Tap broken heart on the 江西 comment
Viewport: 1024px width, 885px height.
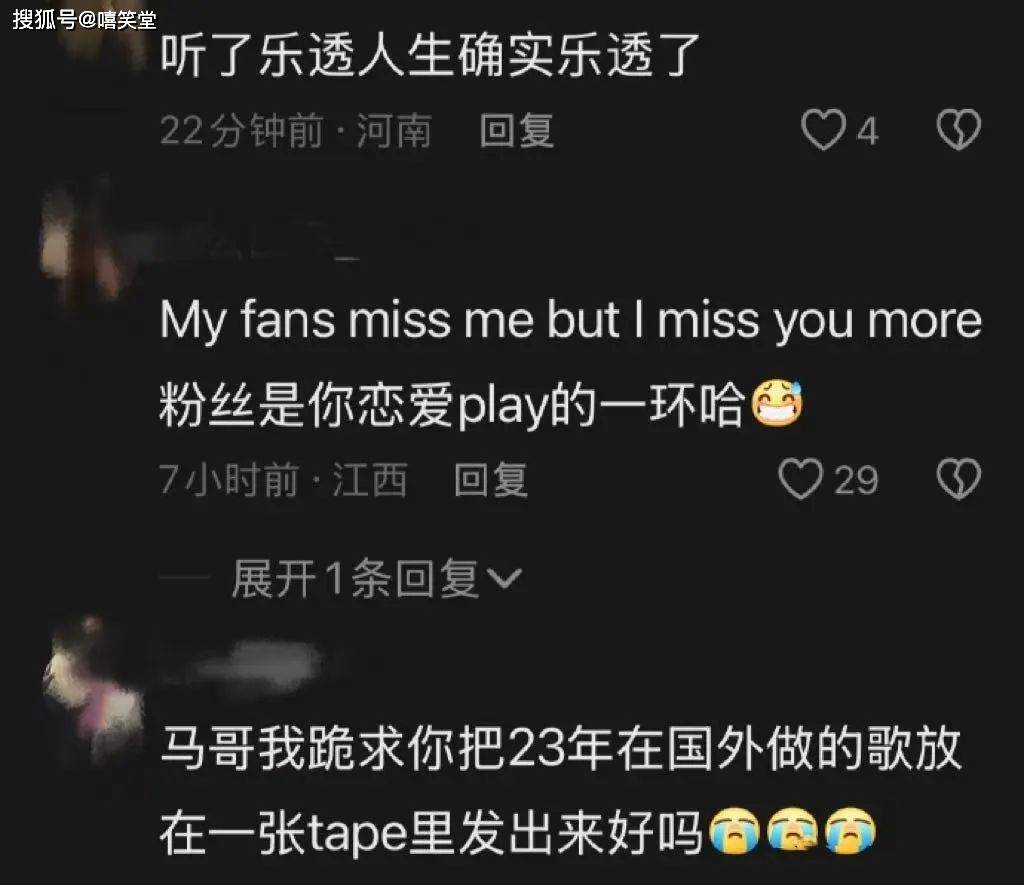(x=959, y=479)
